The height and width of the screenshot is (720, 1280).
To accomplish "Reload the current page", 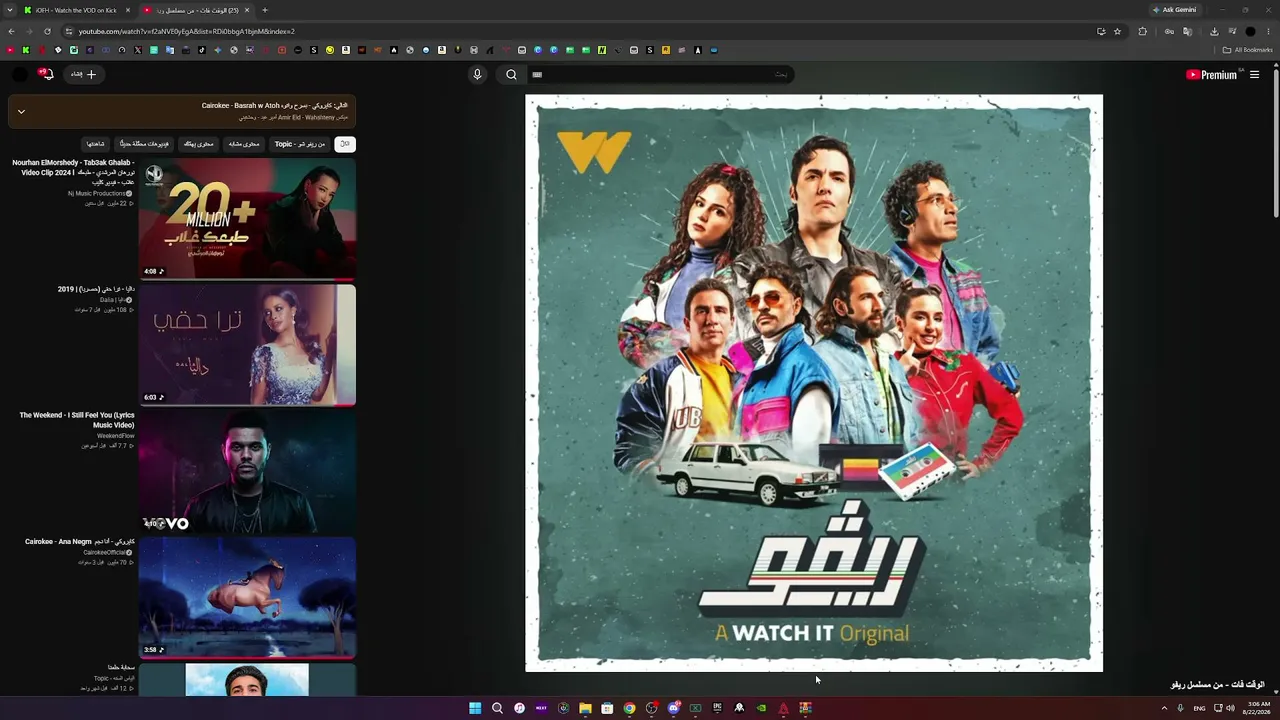I will pos(47,31).
